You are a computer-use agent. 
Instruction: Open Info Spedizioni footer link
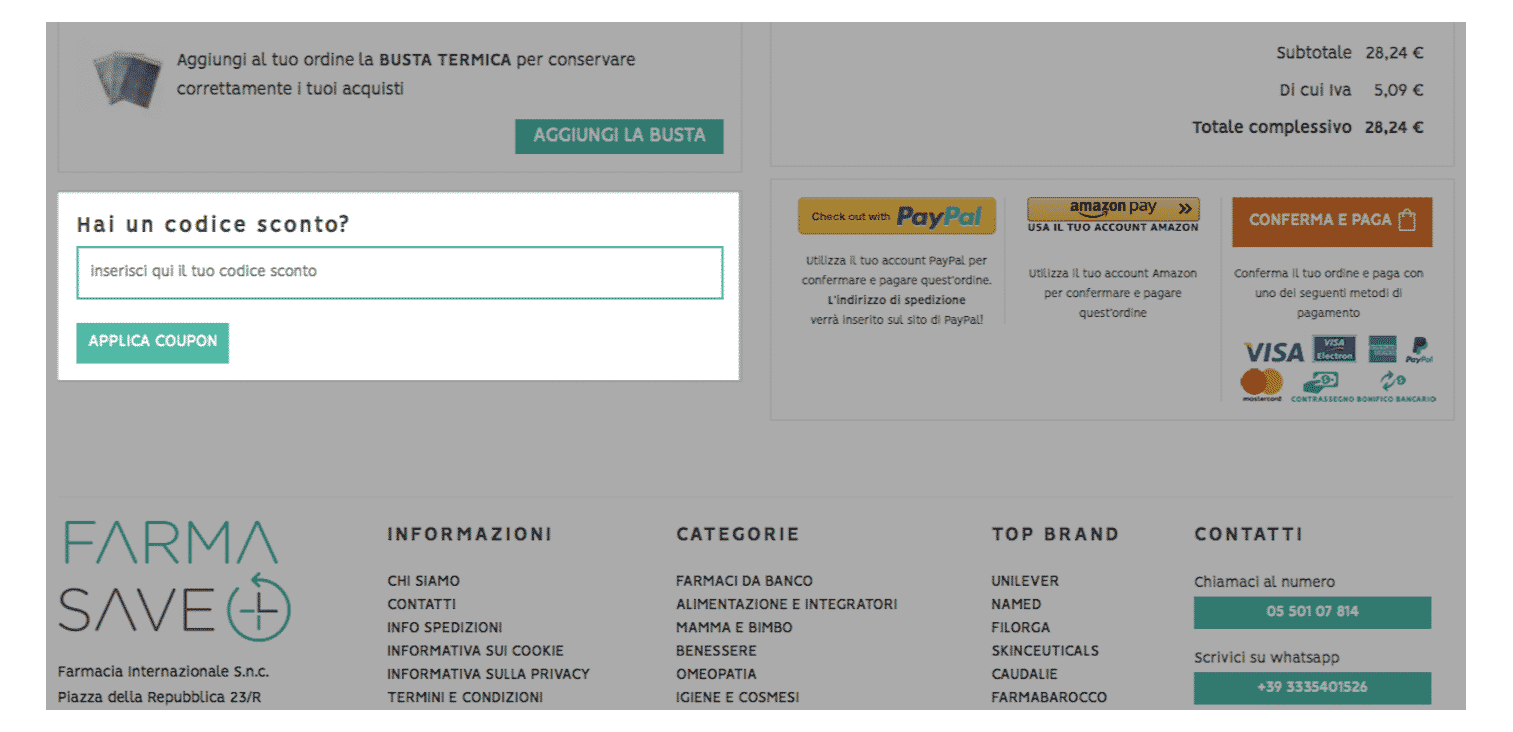click(x=444, y=628)
